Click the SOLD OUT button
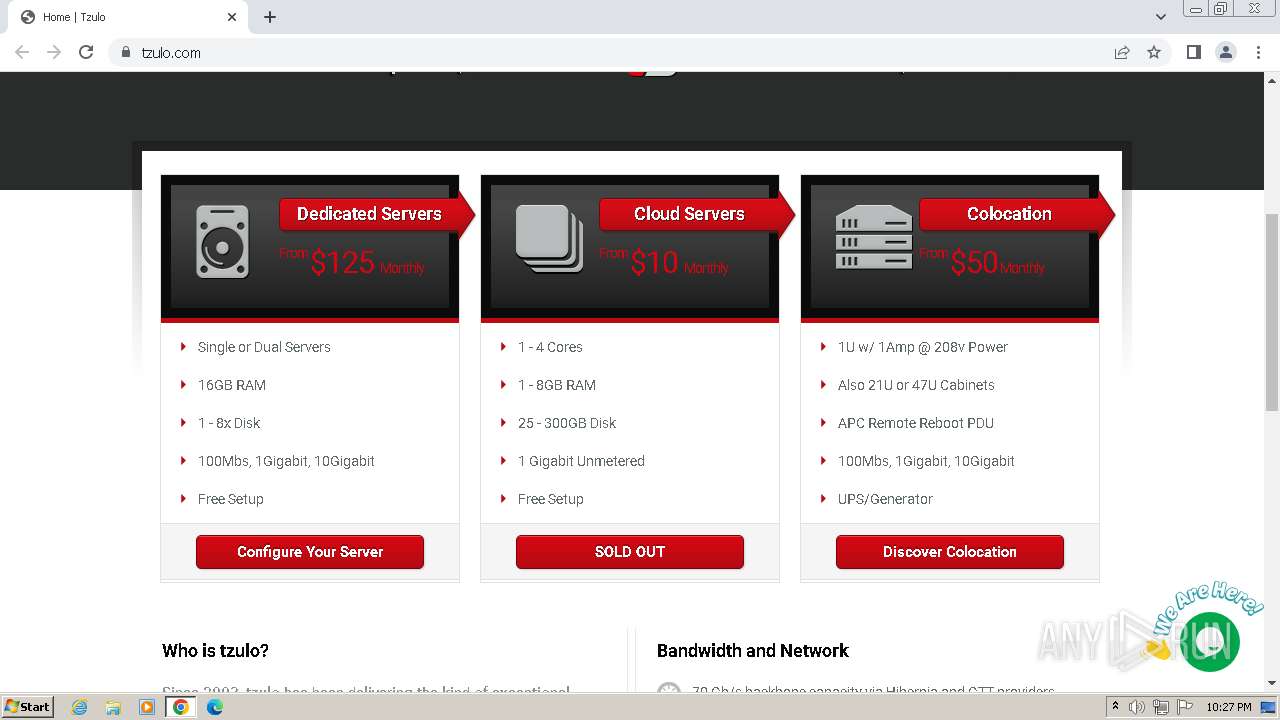This screenshot has width=1280, height=720. pos(630,552)
